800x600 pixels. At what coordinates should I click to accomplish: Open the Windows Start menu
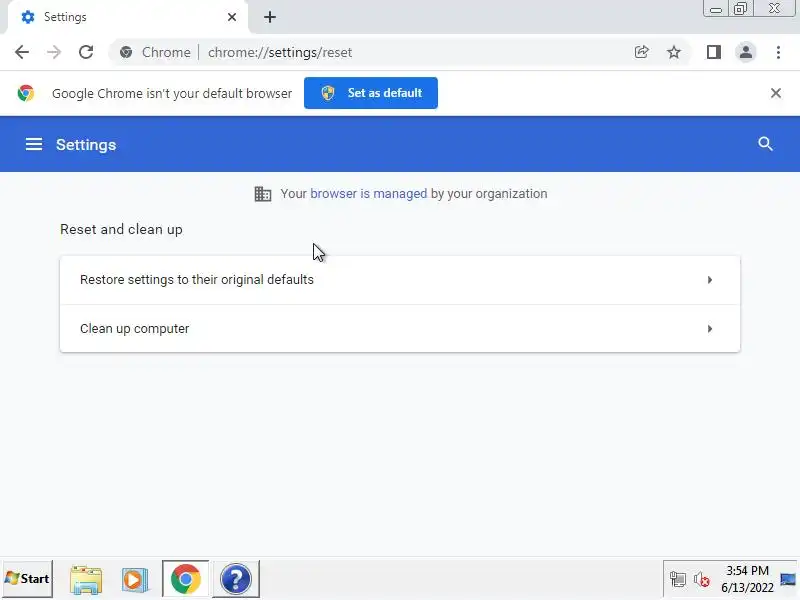tap(27, 579)
